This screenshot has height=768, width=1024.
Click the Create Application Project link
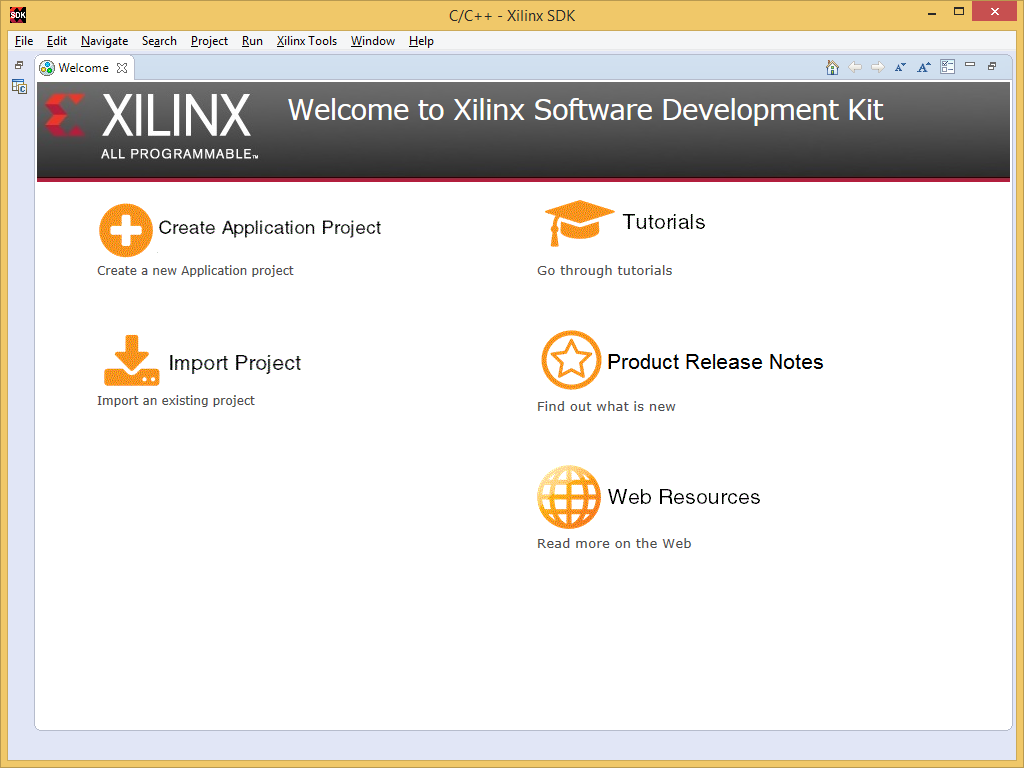pos(270,227)
